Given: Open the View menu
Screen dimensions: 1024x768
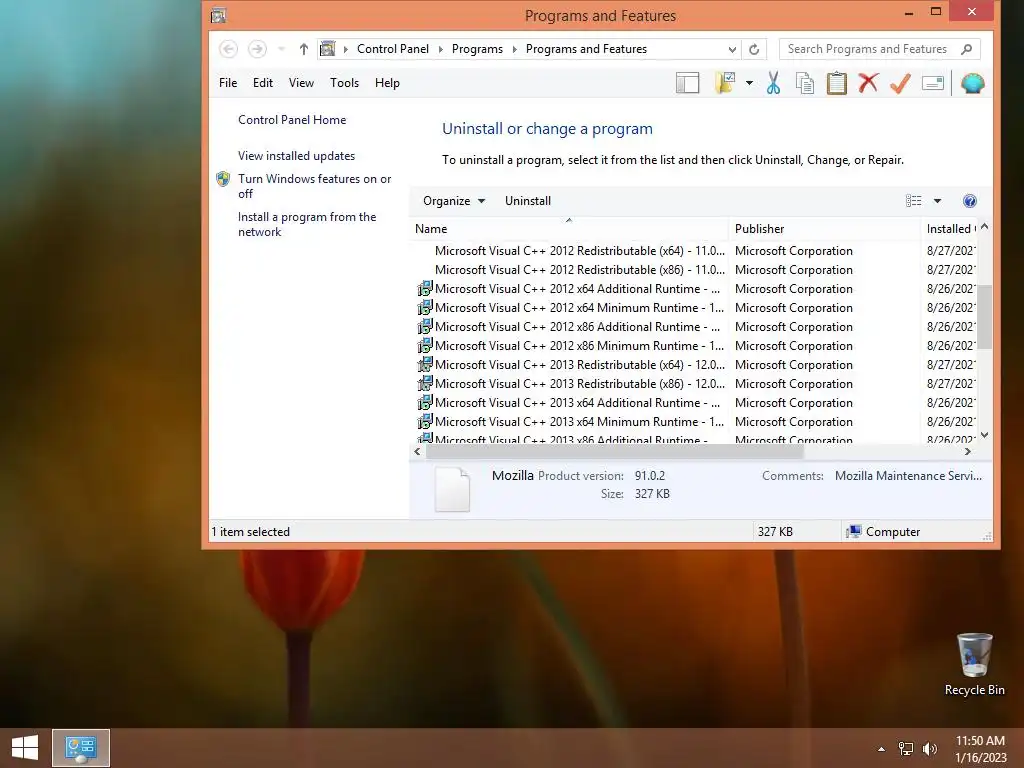Looking at the screenshot, I should pyautogui.click(x=301, y=83).
